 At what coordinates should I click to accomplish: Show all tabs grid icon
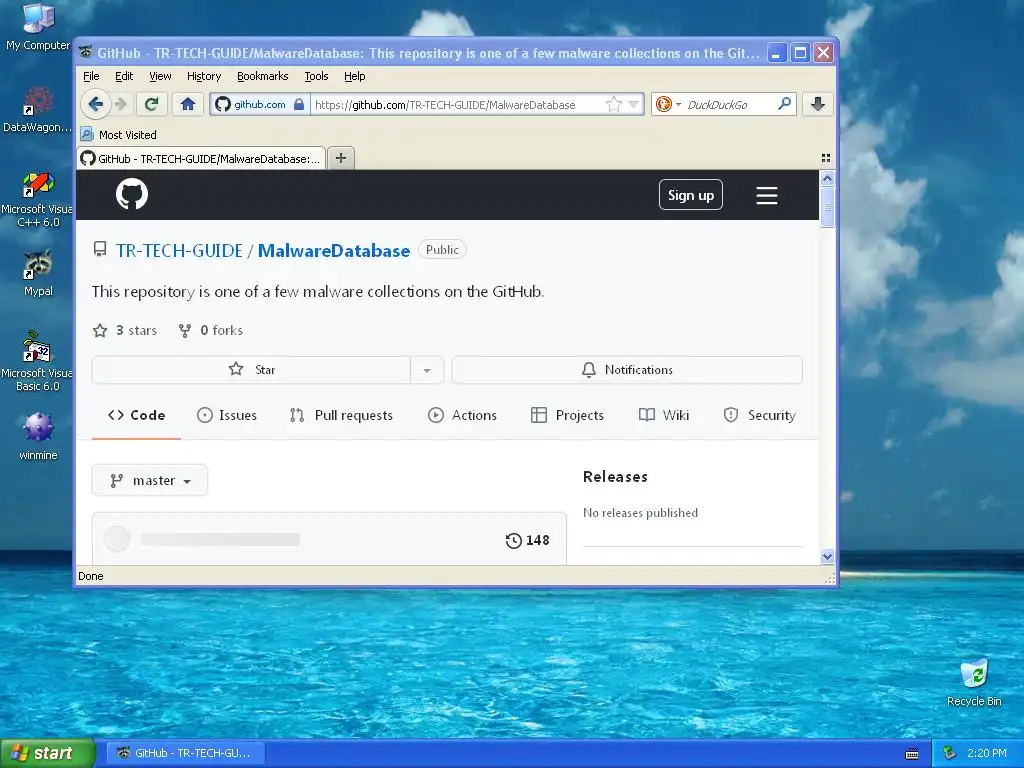point(825,158)
